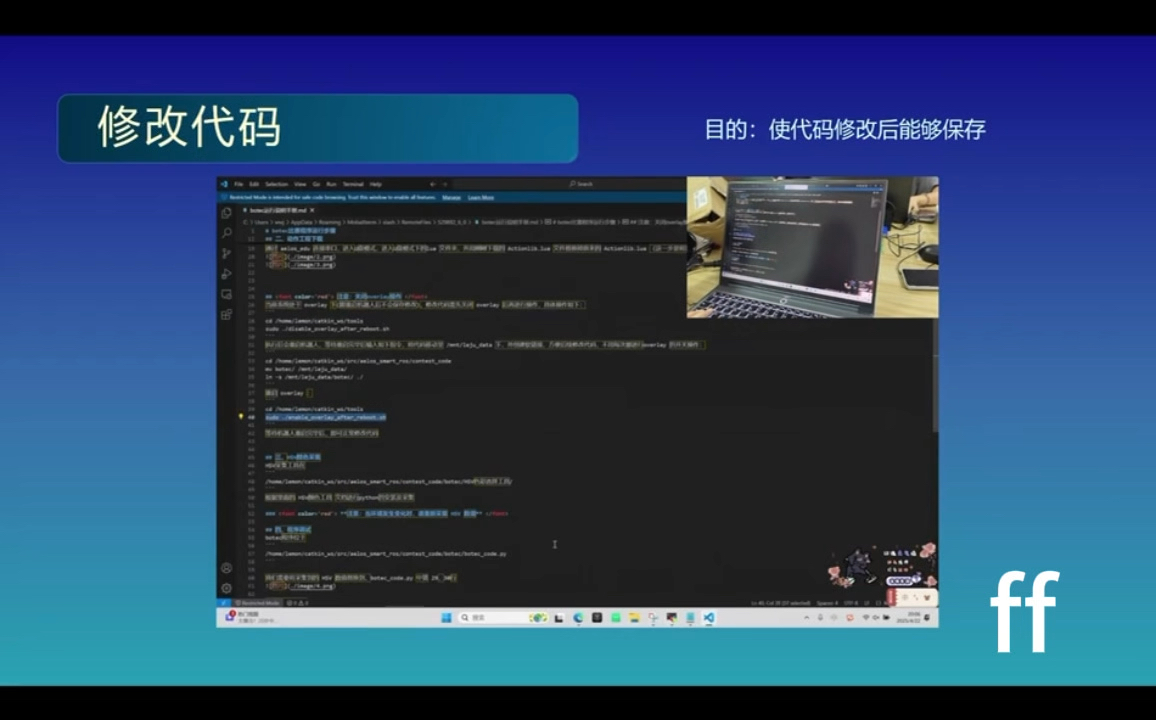Click the webcam photo of the laptop
The image size is (1156, 720).
[x=812, y=247]
